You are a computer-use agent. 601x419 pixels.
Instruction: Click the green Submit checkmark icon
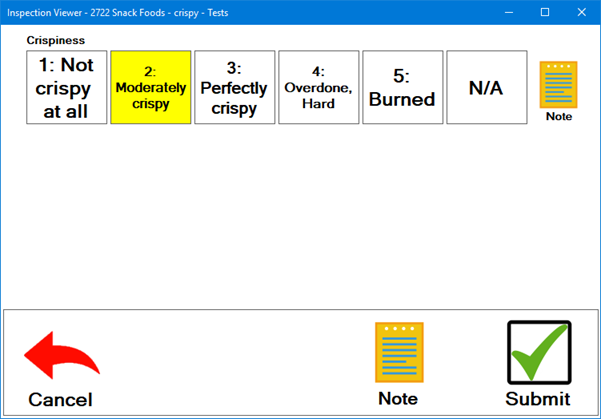tap(538, 353)
